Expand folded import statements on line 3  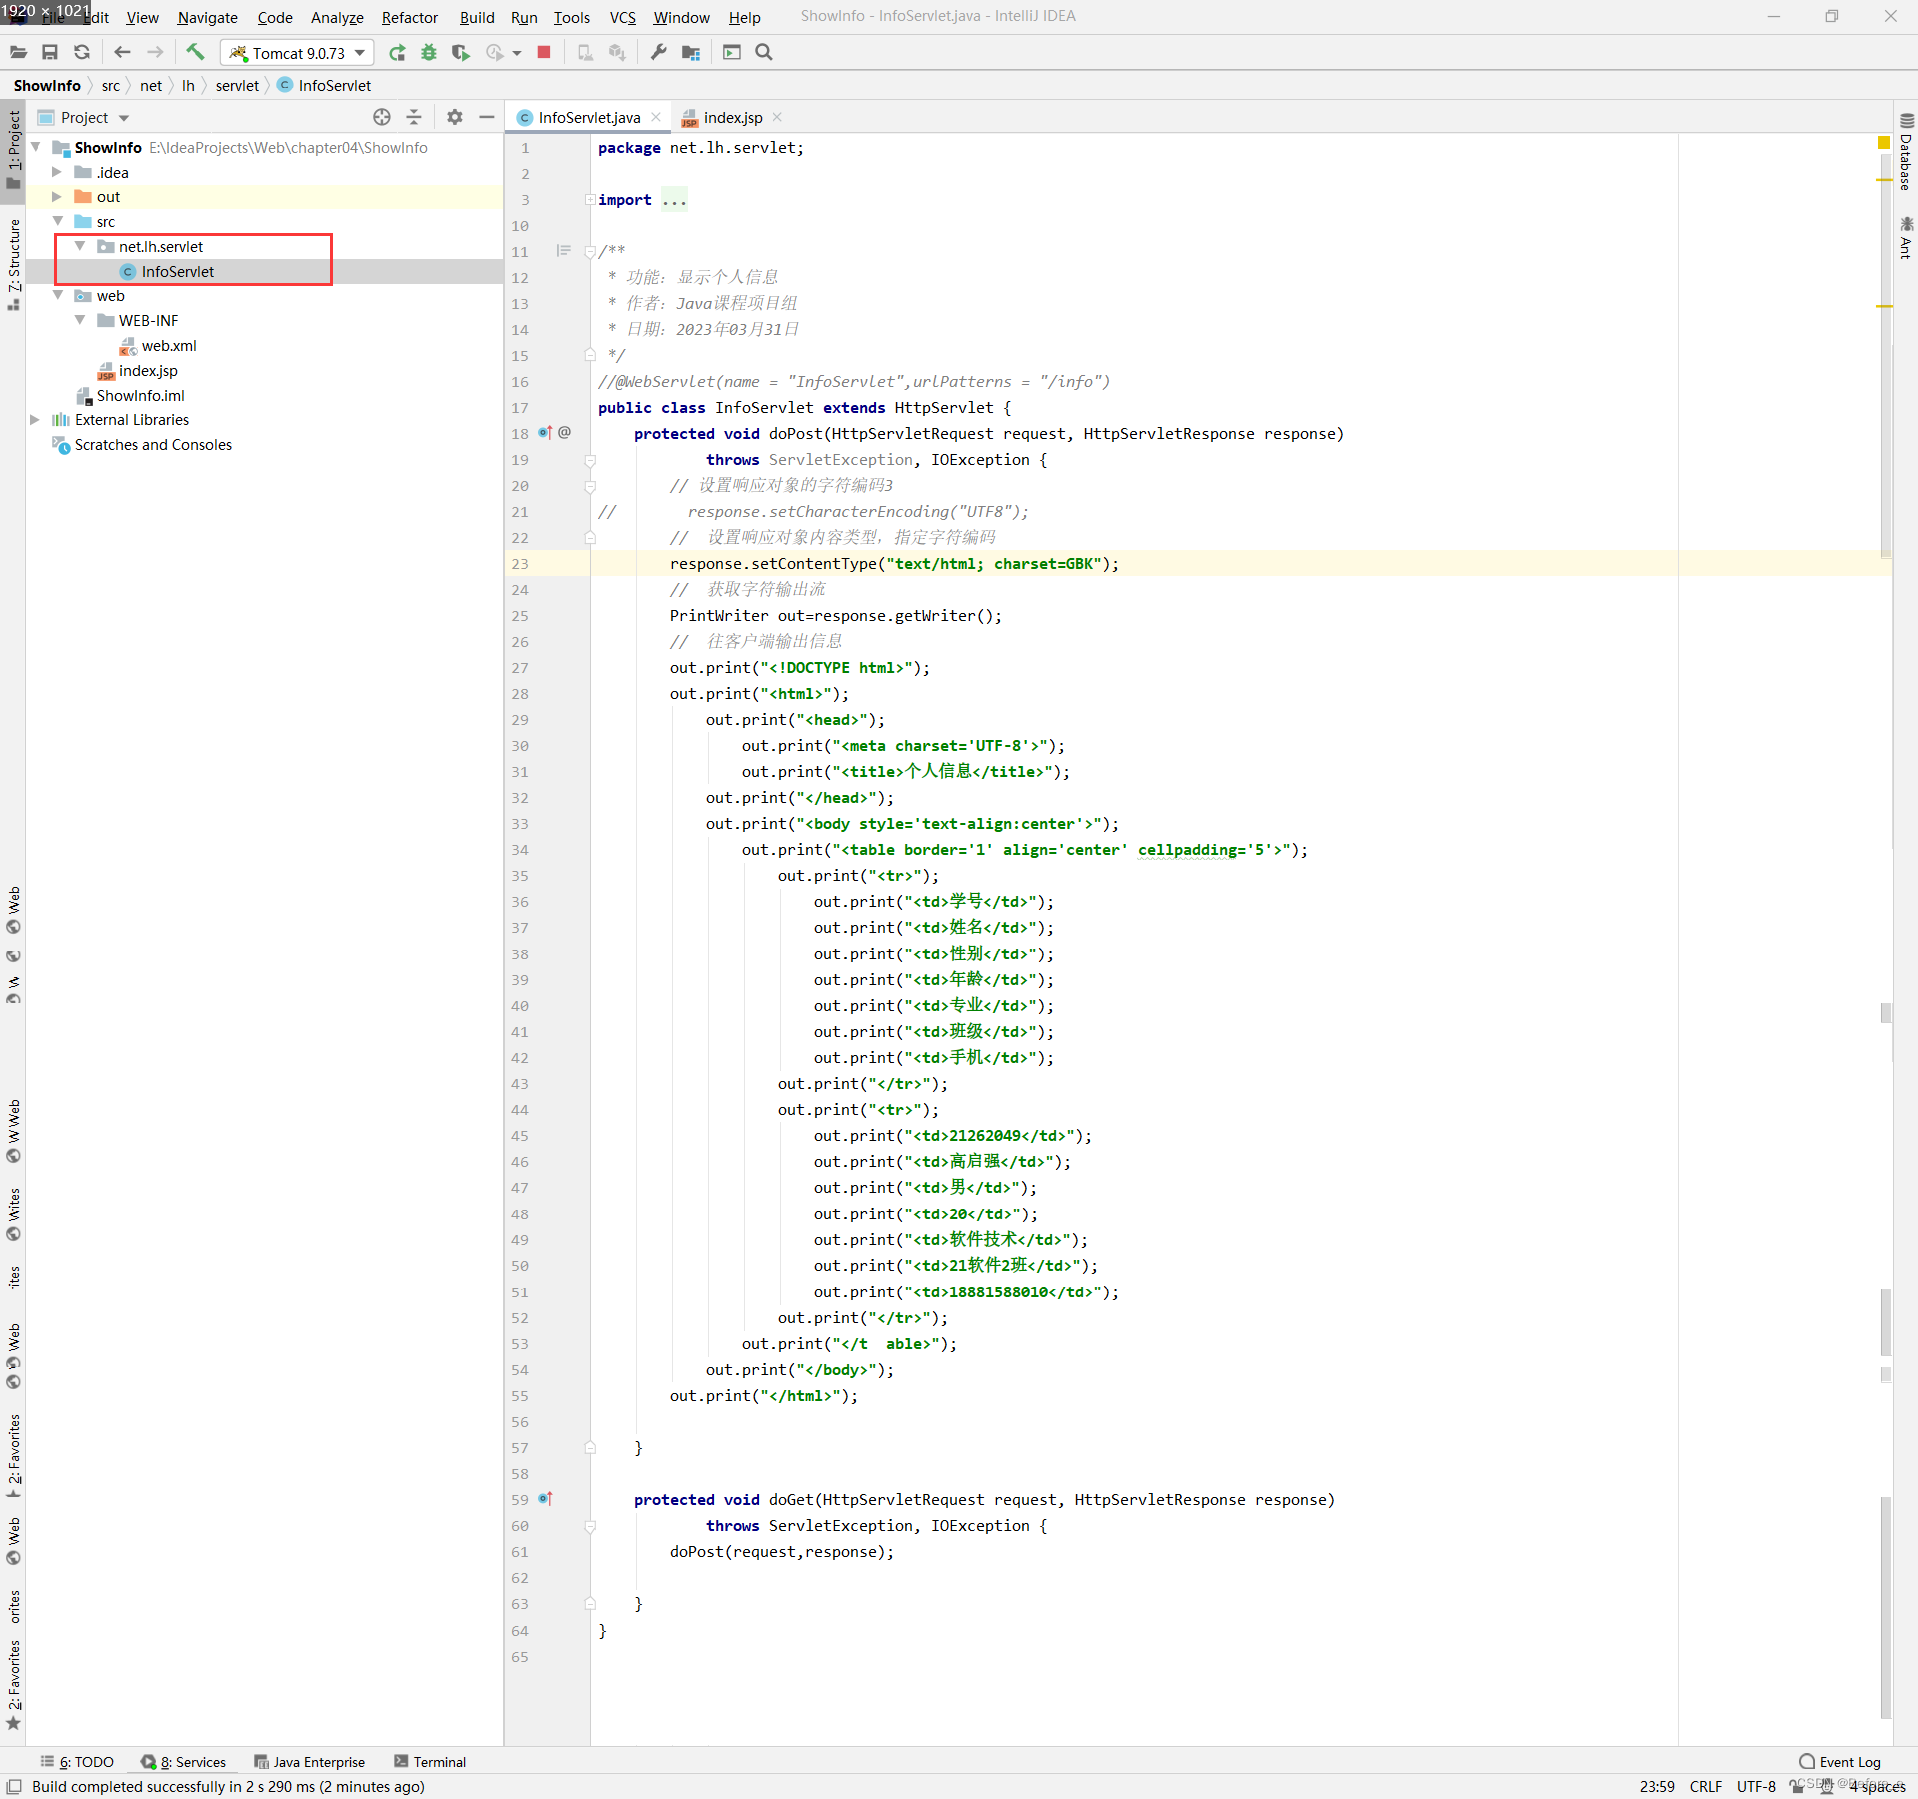pos(590,200)
